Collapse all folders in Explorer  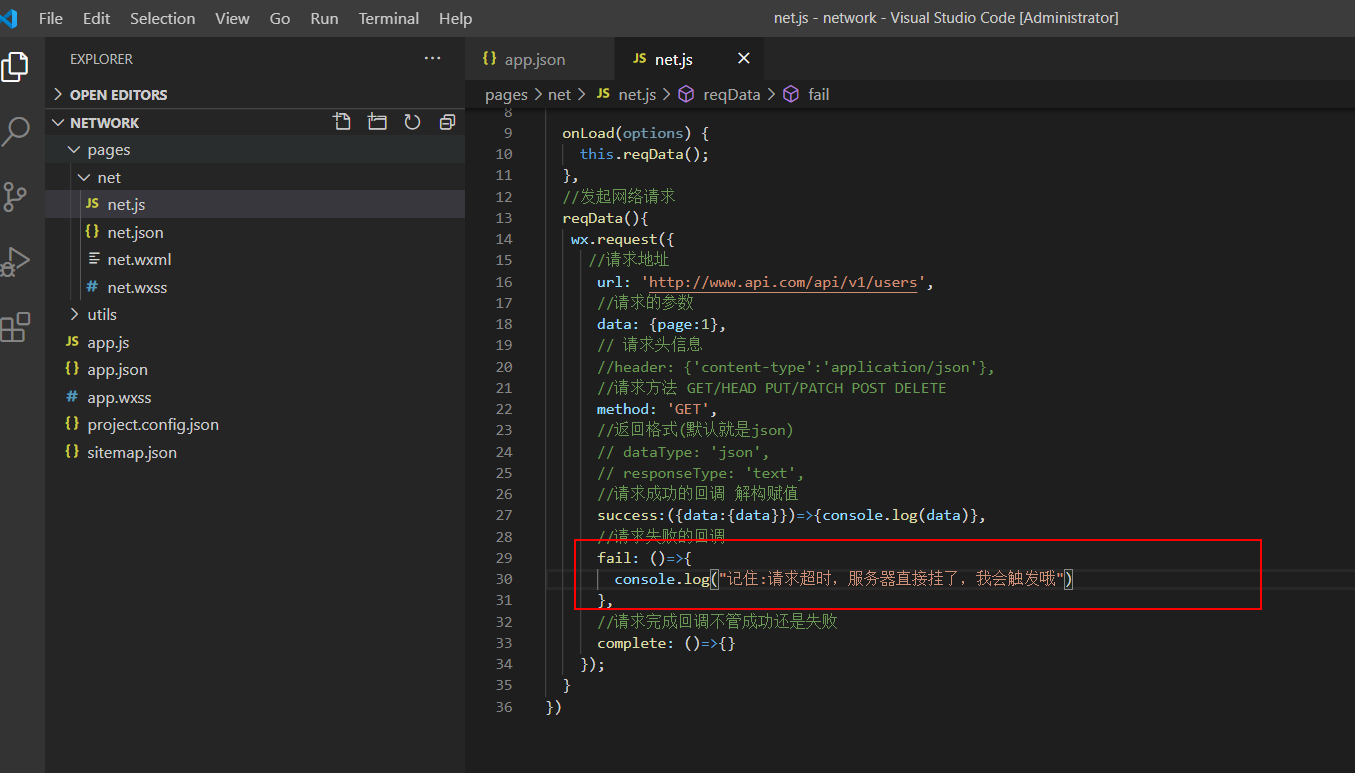pyautogui.click(x=447, y=122)
